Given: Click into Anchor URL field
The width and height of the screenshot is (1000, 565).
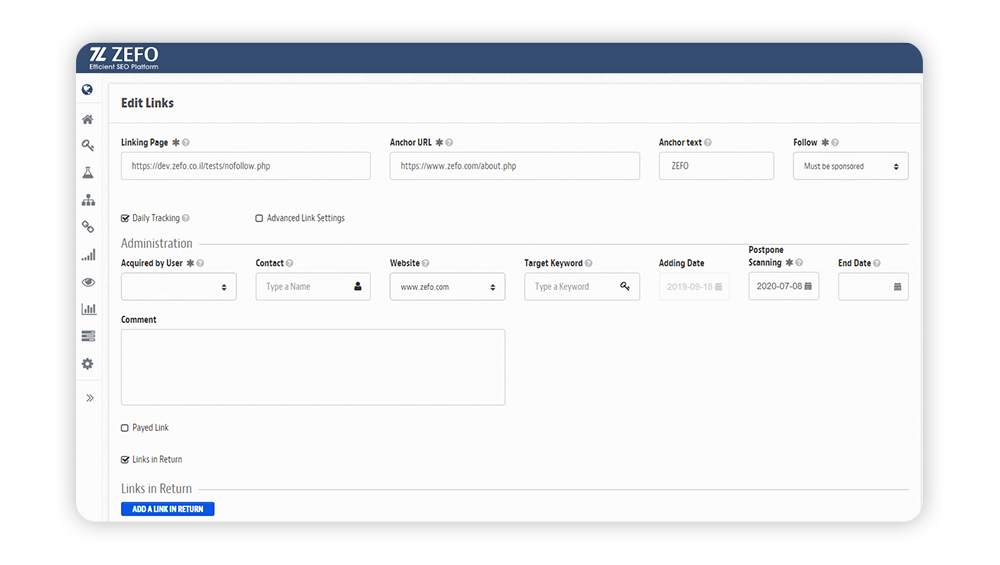Looking at the screenshot, I should coord(515,166).
